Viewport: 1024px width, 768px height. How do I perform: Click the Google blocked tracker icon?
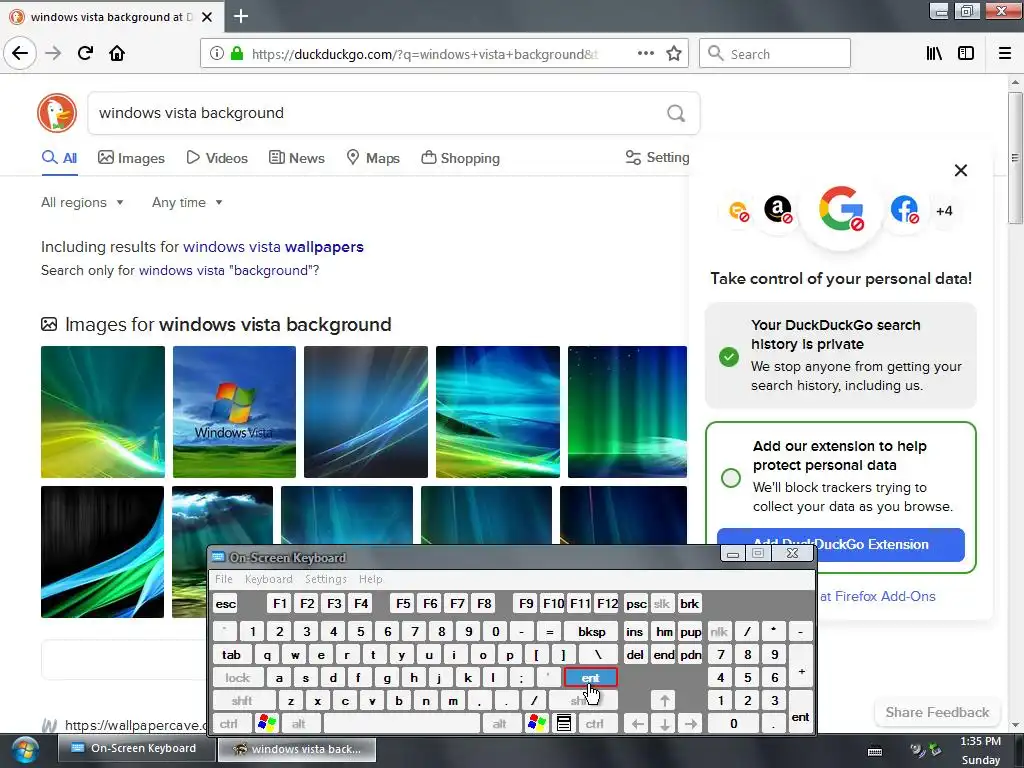[841, 210]
